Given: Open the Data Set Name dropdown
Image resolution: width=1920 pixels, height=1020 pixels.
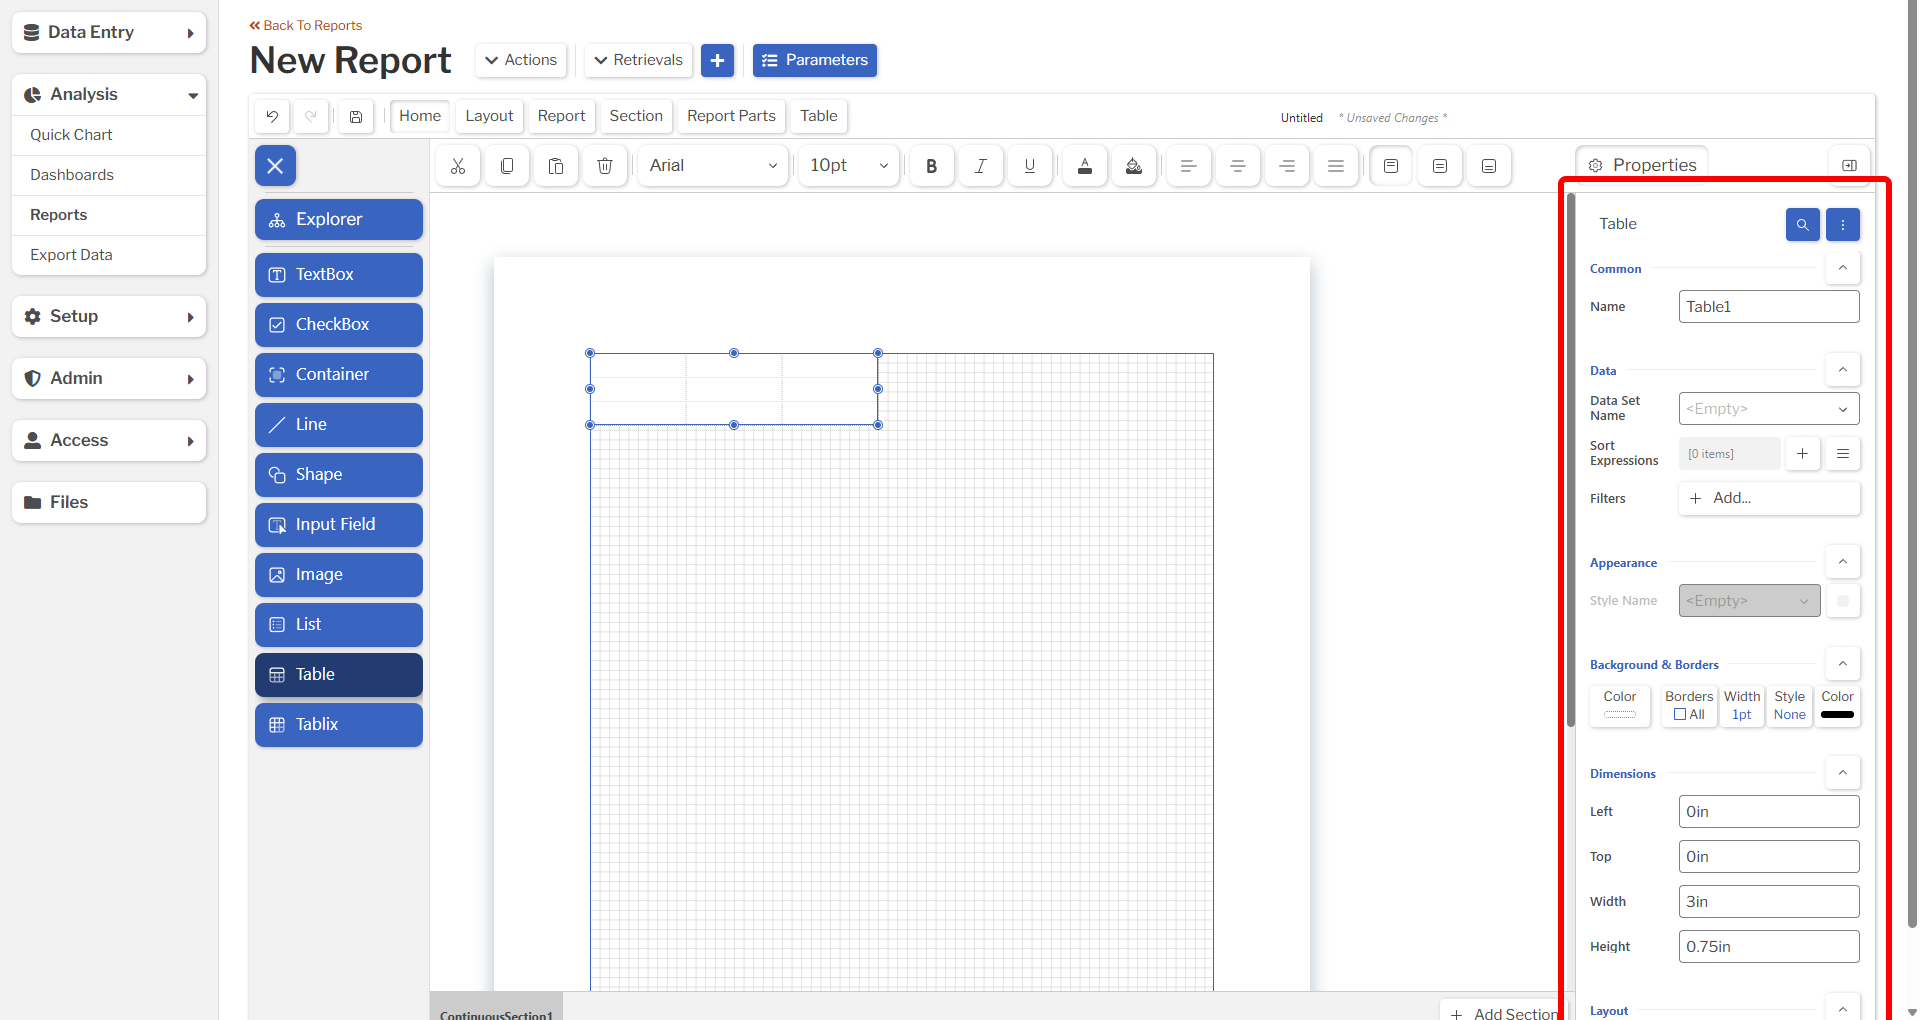Looking at the screenshot, I should point(1768,409).
